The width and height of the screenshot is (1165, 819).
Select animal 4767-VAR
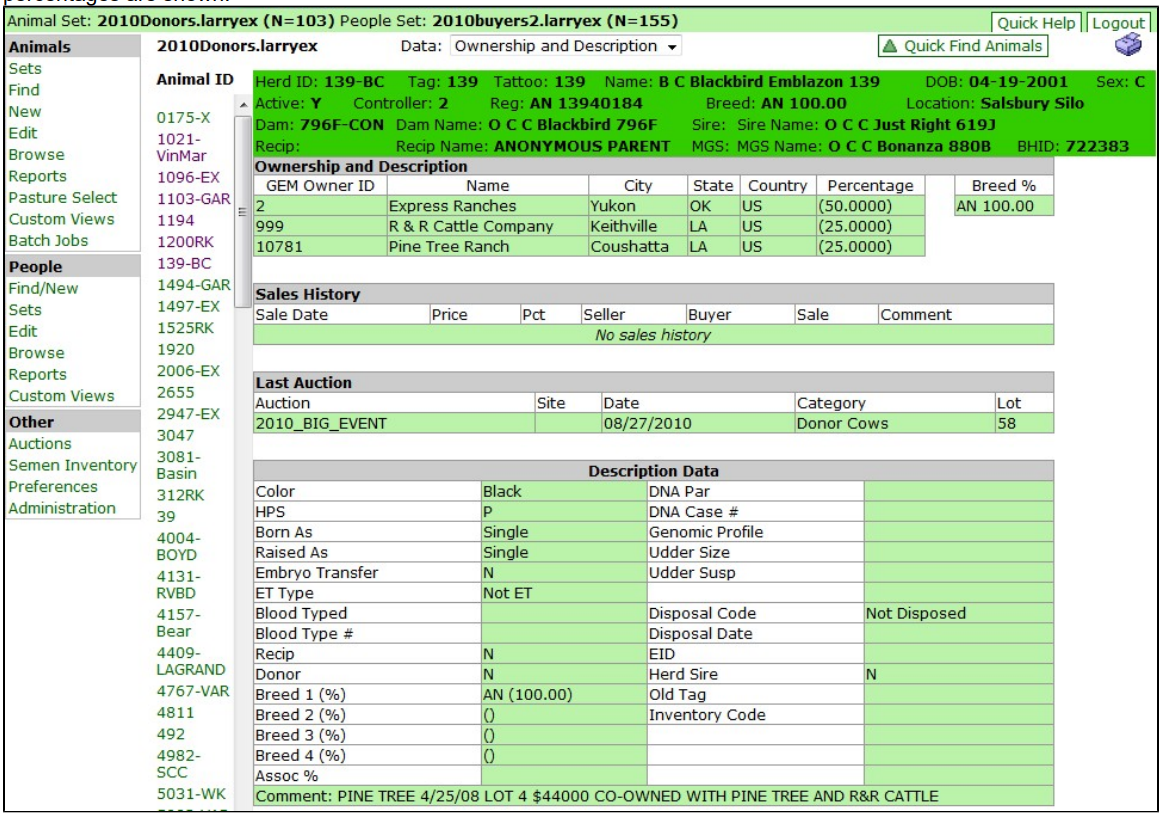coord(193,691)
